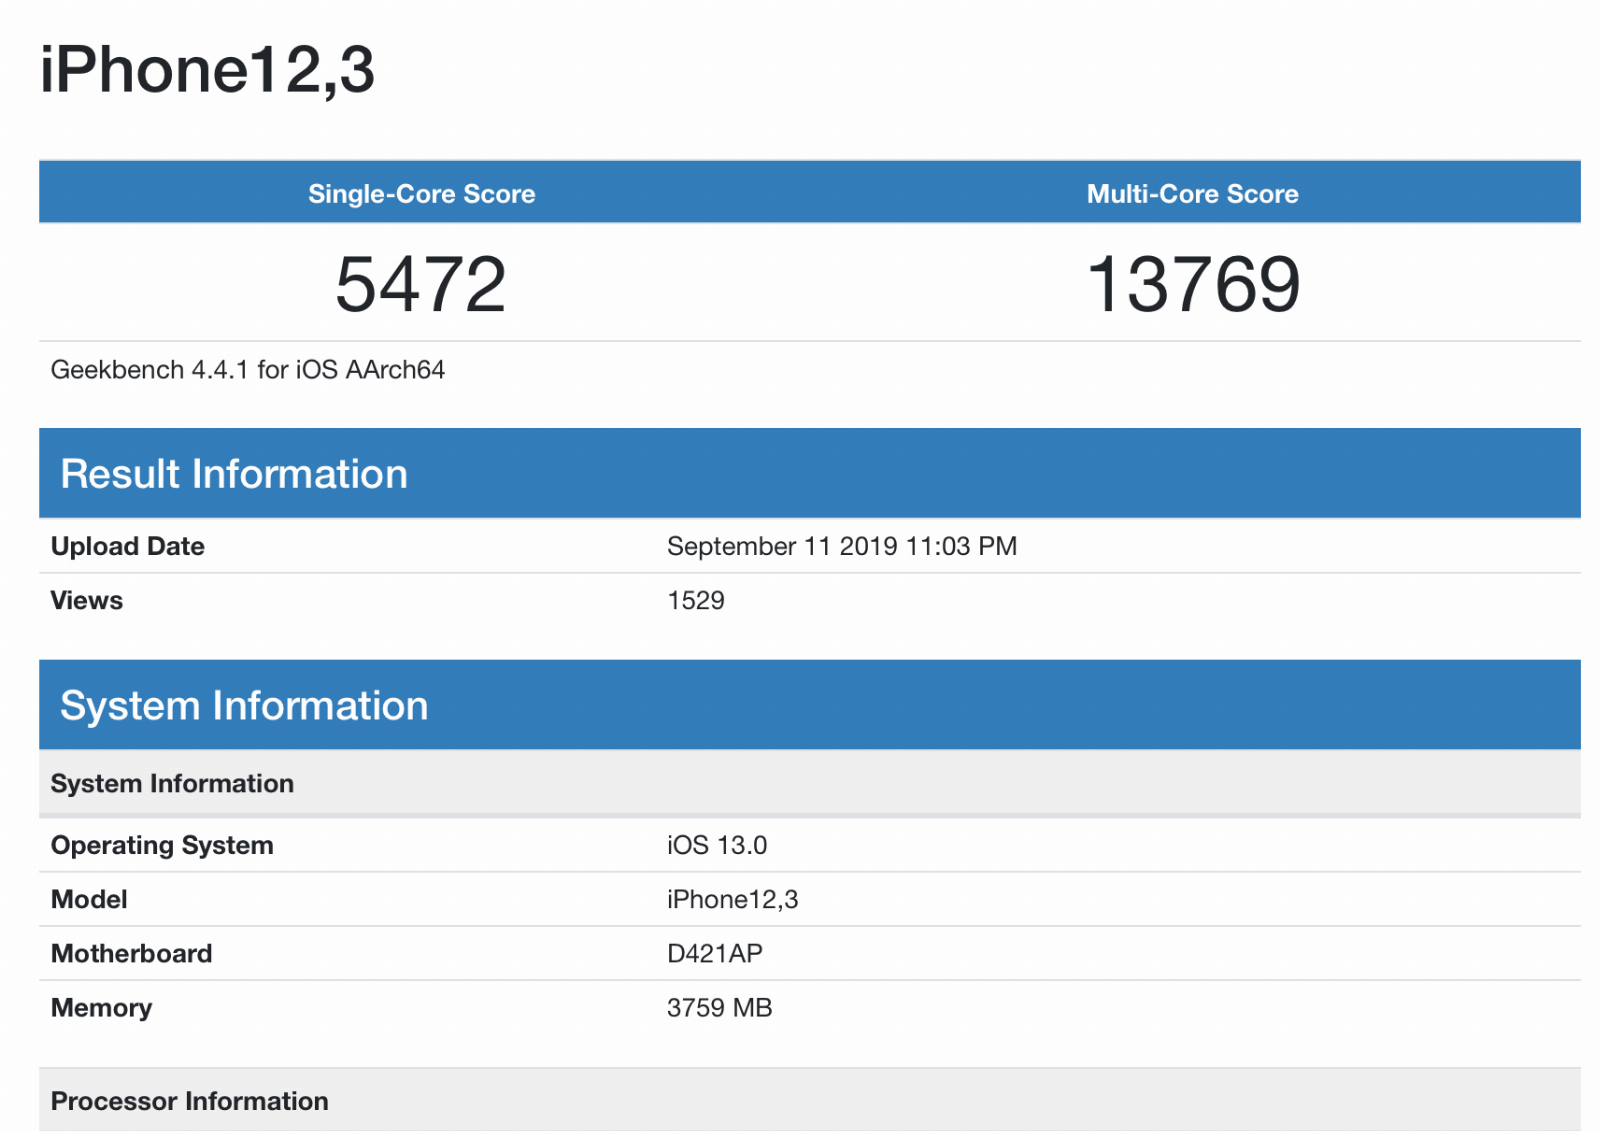Image resolution: width=1600 pixels, height=1131 pixels.
Task: Select the 3759 MB memory value
Action: 720,1007
